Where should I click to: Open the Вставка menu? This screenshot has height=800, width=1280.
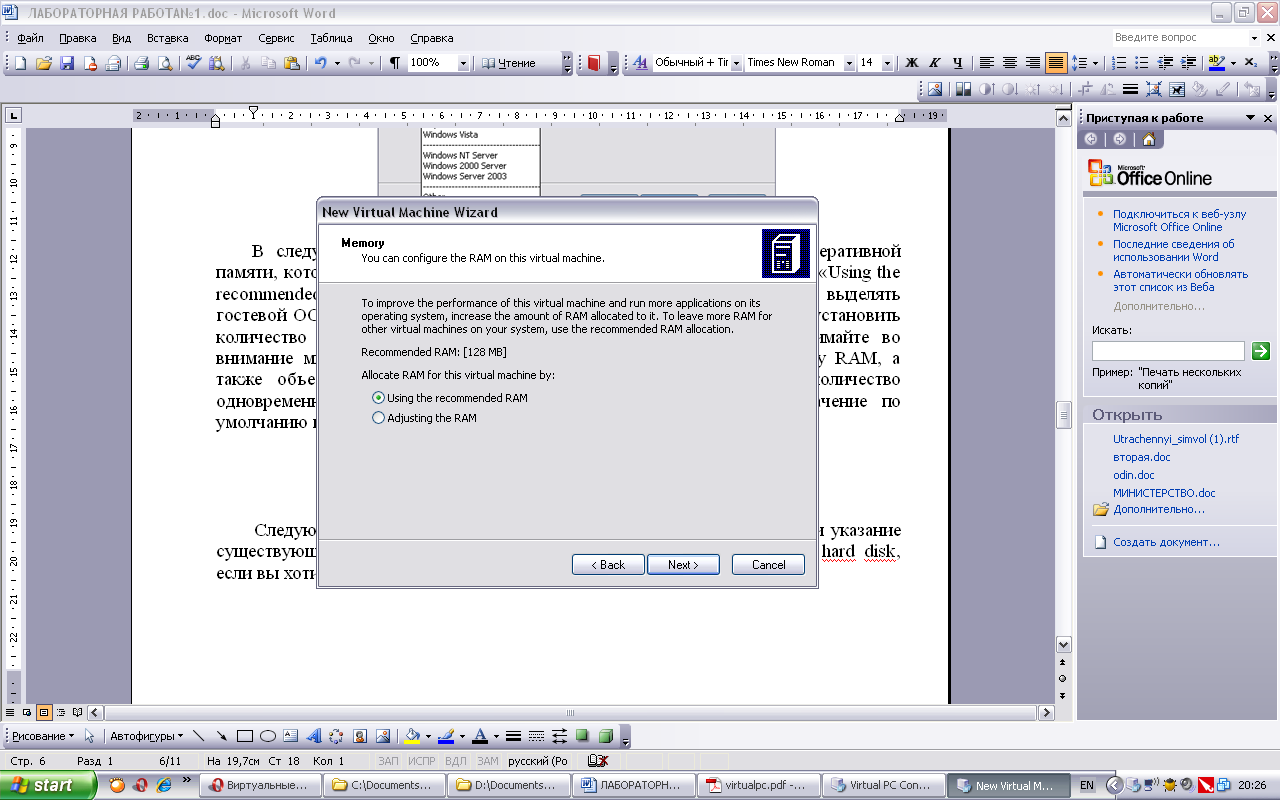click(167, 38)
